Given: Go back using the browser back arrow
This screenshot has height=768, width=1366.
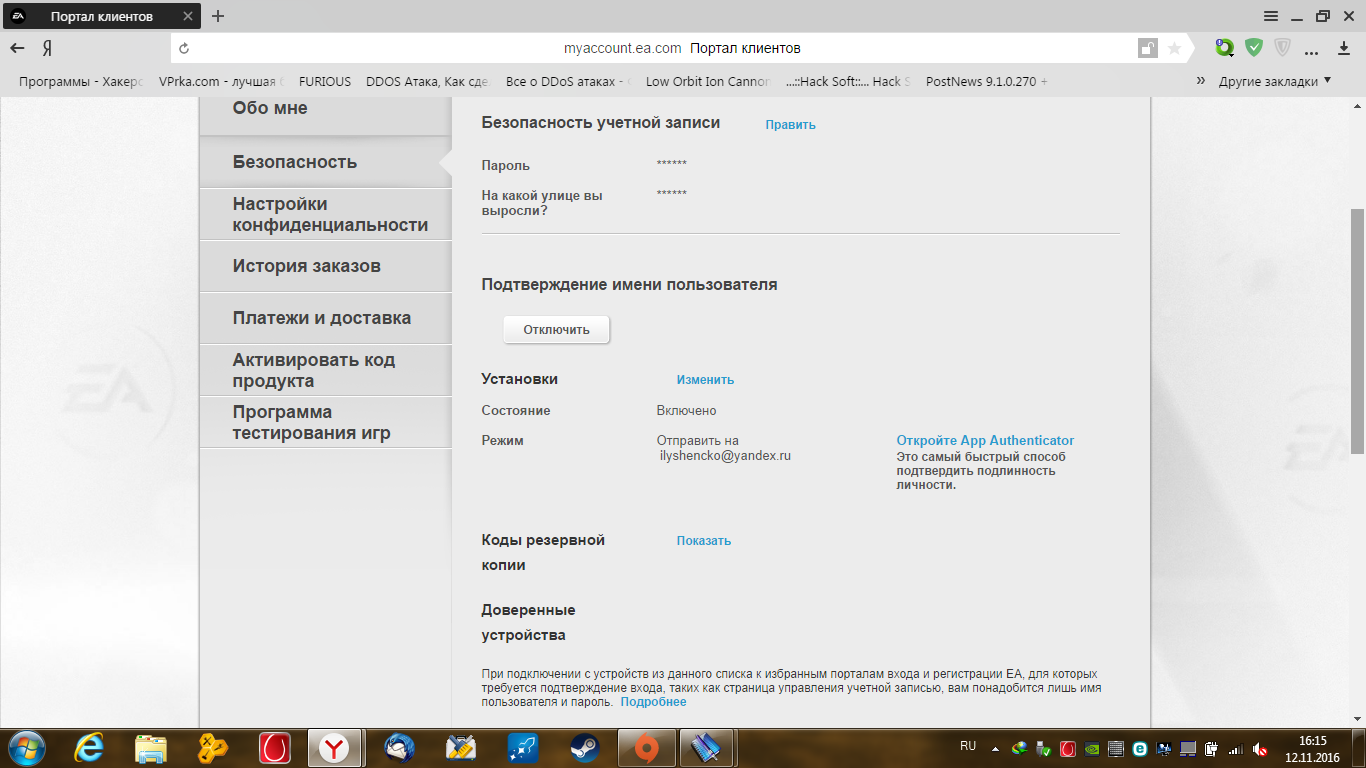Looking at the screenshot, I should [x=17, y=48].
